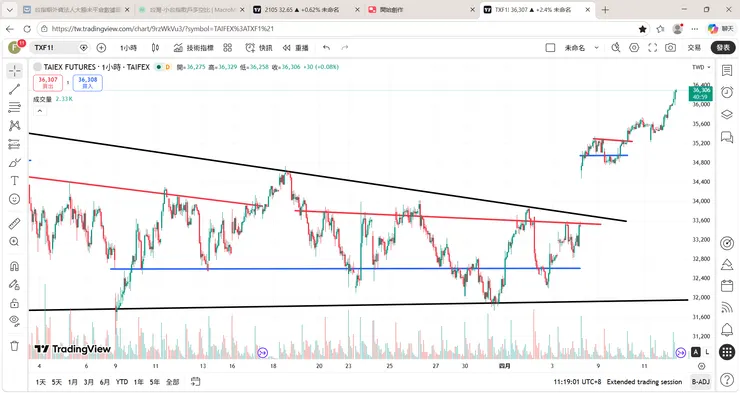Open the news feed signal icon
This screenshot has height=393, width=740.
[727, 308]
